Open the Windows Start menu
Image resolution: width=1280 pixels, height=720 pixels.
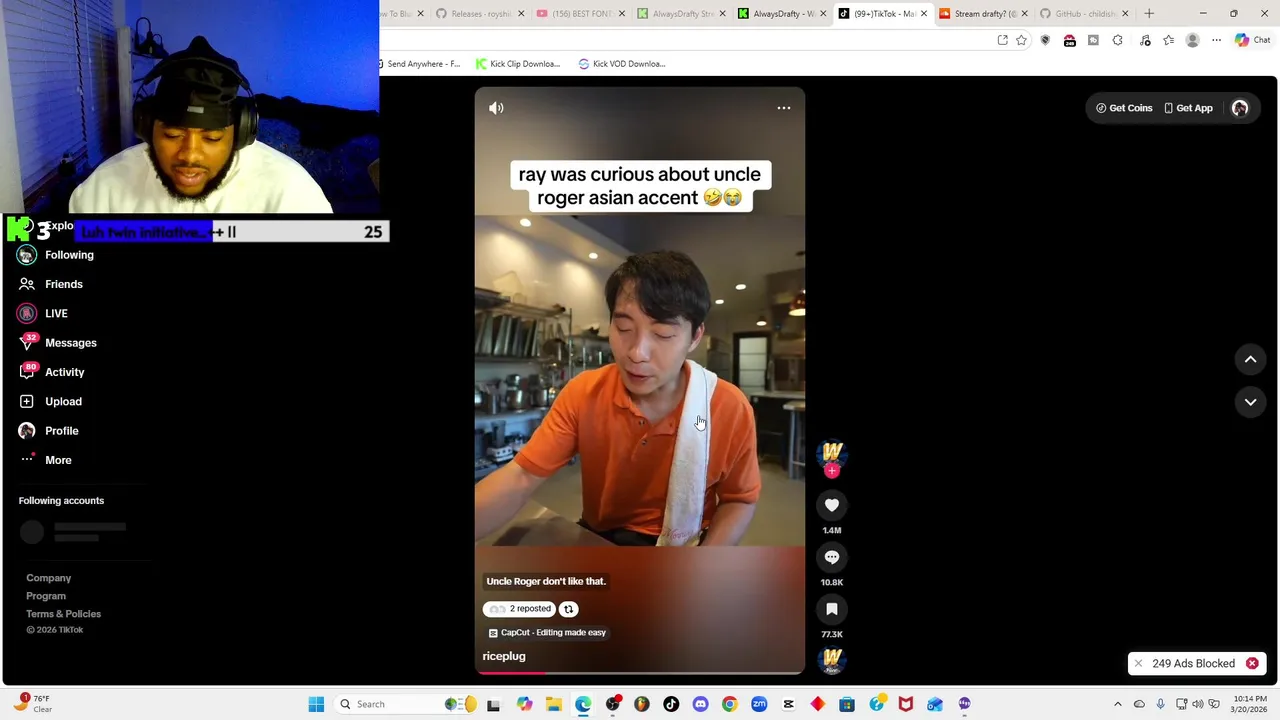[x=316, y=704]
